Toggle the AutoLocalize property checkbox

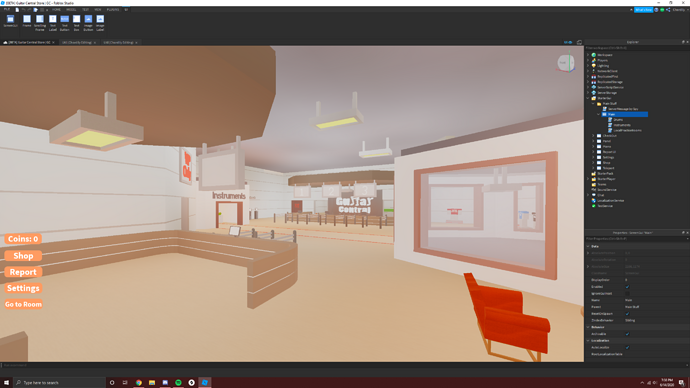[628, 348]
